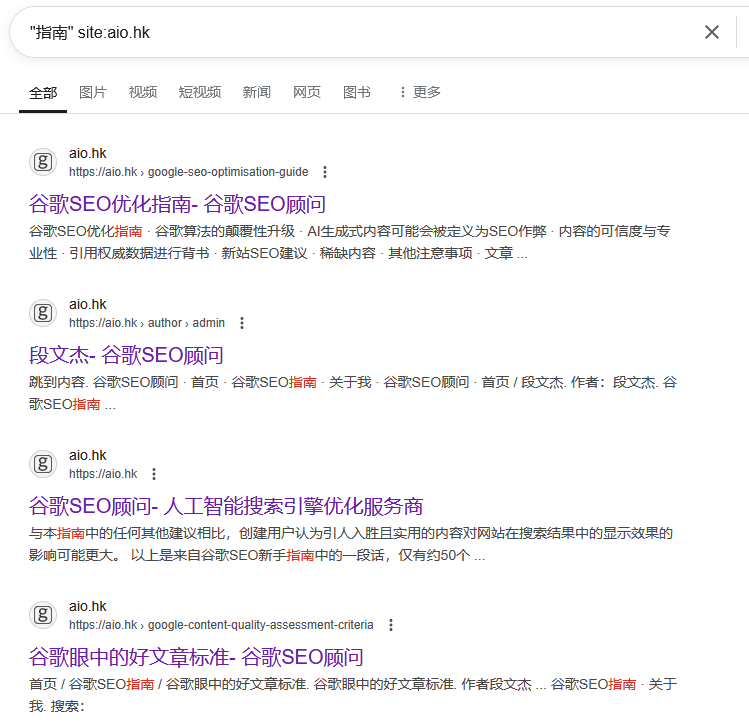Click the bare URL https://aio.hk of the homepage result

click(x=103, y=474)
